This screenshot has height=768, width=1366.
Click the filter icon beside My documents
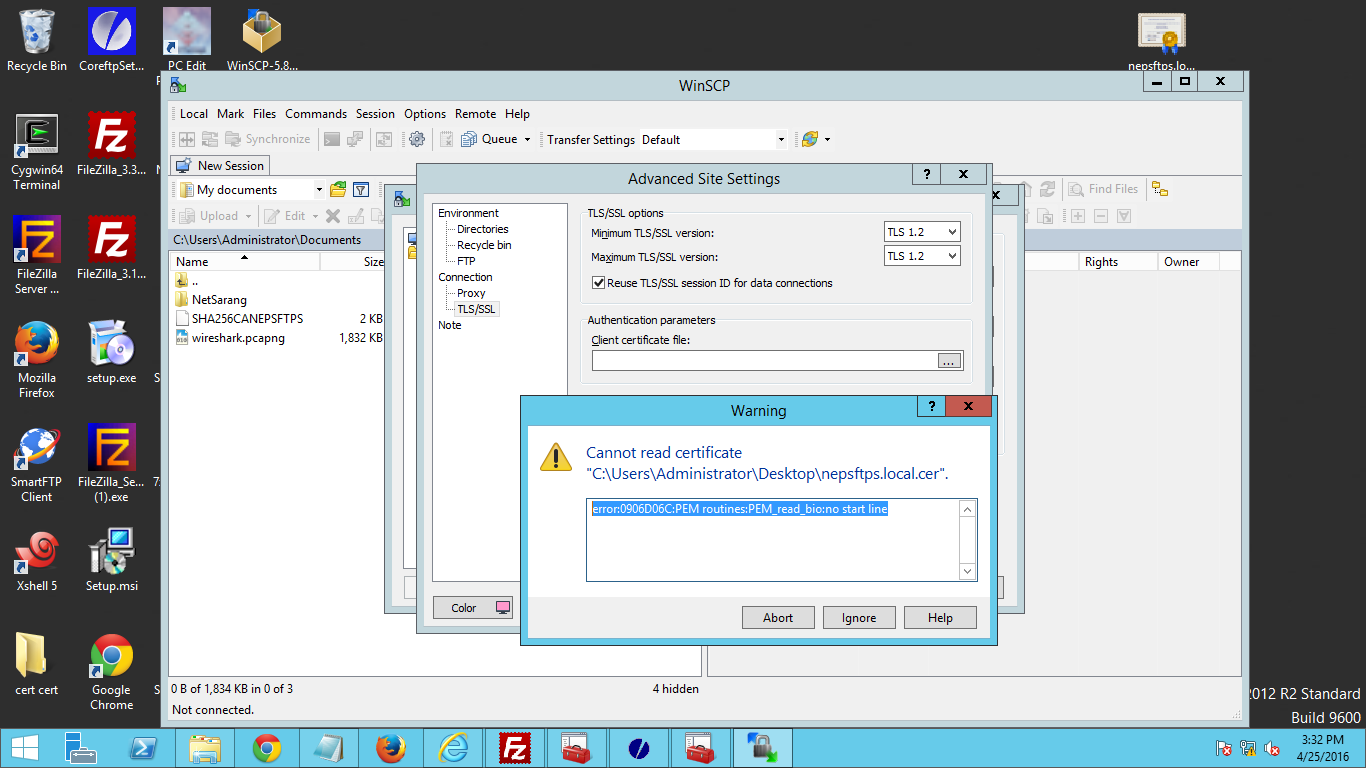point(362,190)
